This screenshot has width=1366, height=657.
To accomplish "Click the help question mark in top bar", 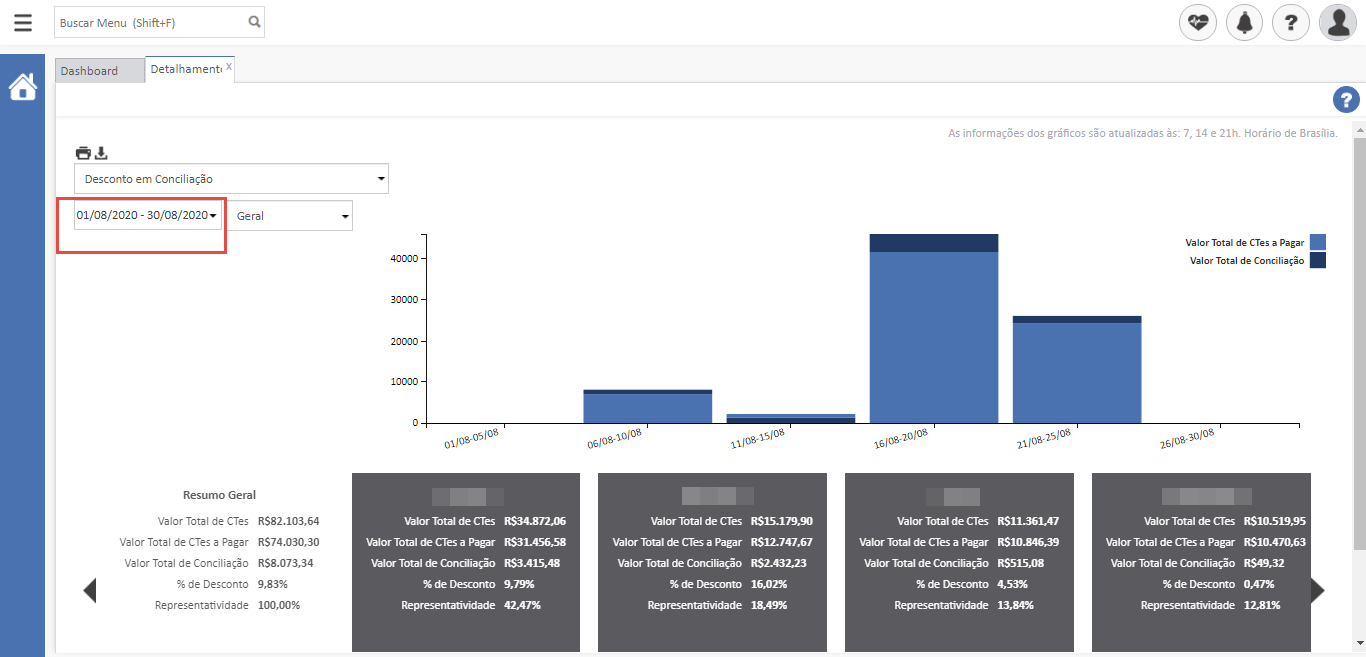I will (1291, 22).
